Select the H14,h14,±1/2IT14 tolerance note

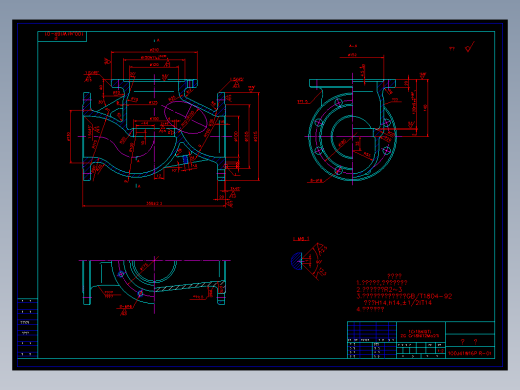(397, 303)
